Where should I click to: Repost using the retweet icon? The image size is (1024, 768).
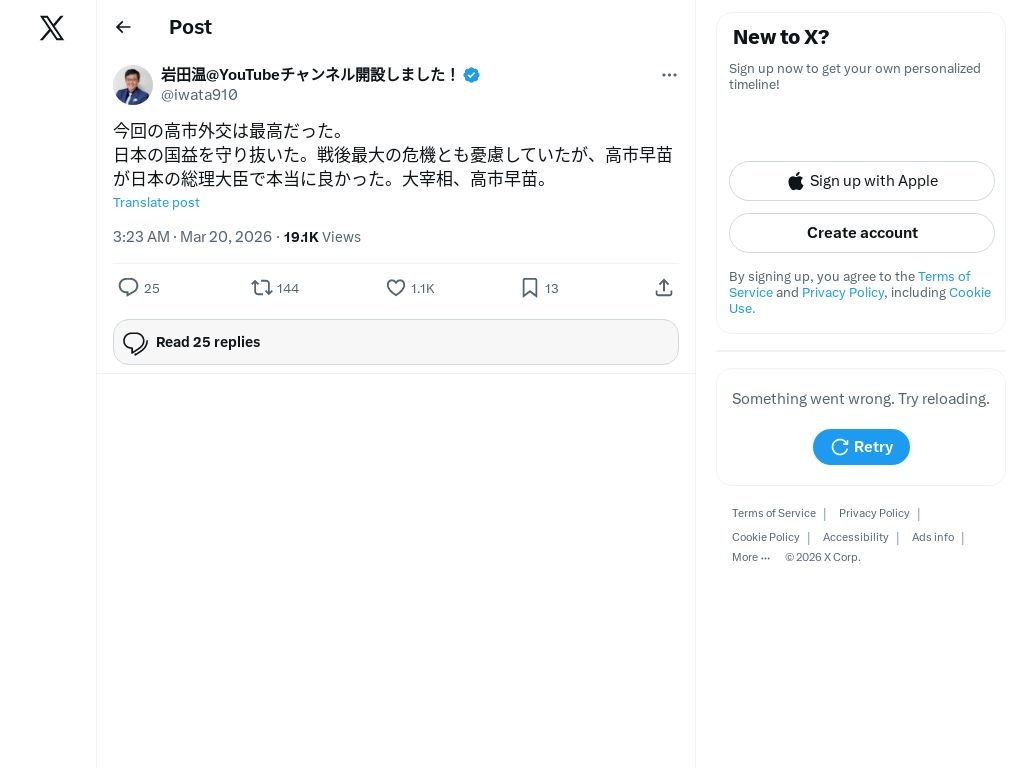coord(262,288)
